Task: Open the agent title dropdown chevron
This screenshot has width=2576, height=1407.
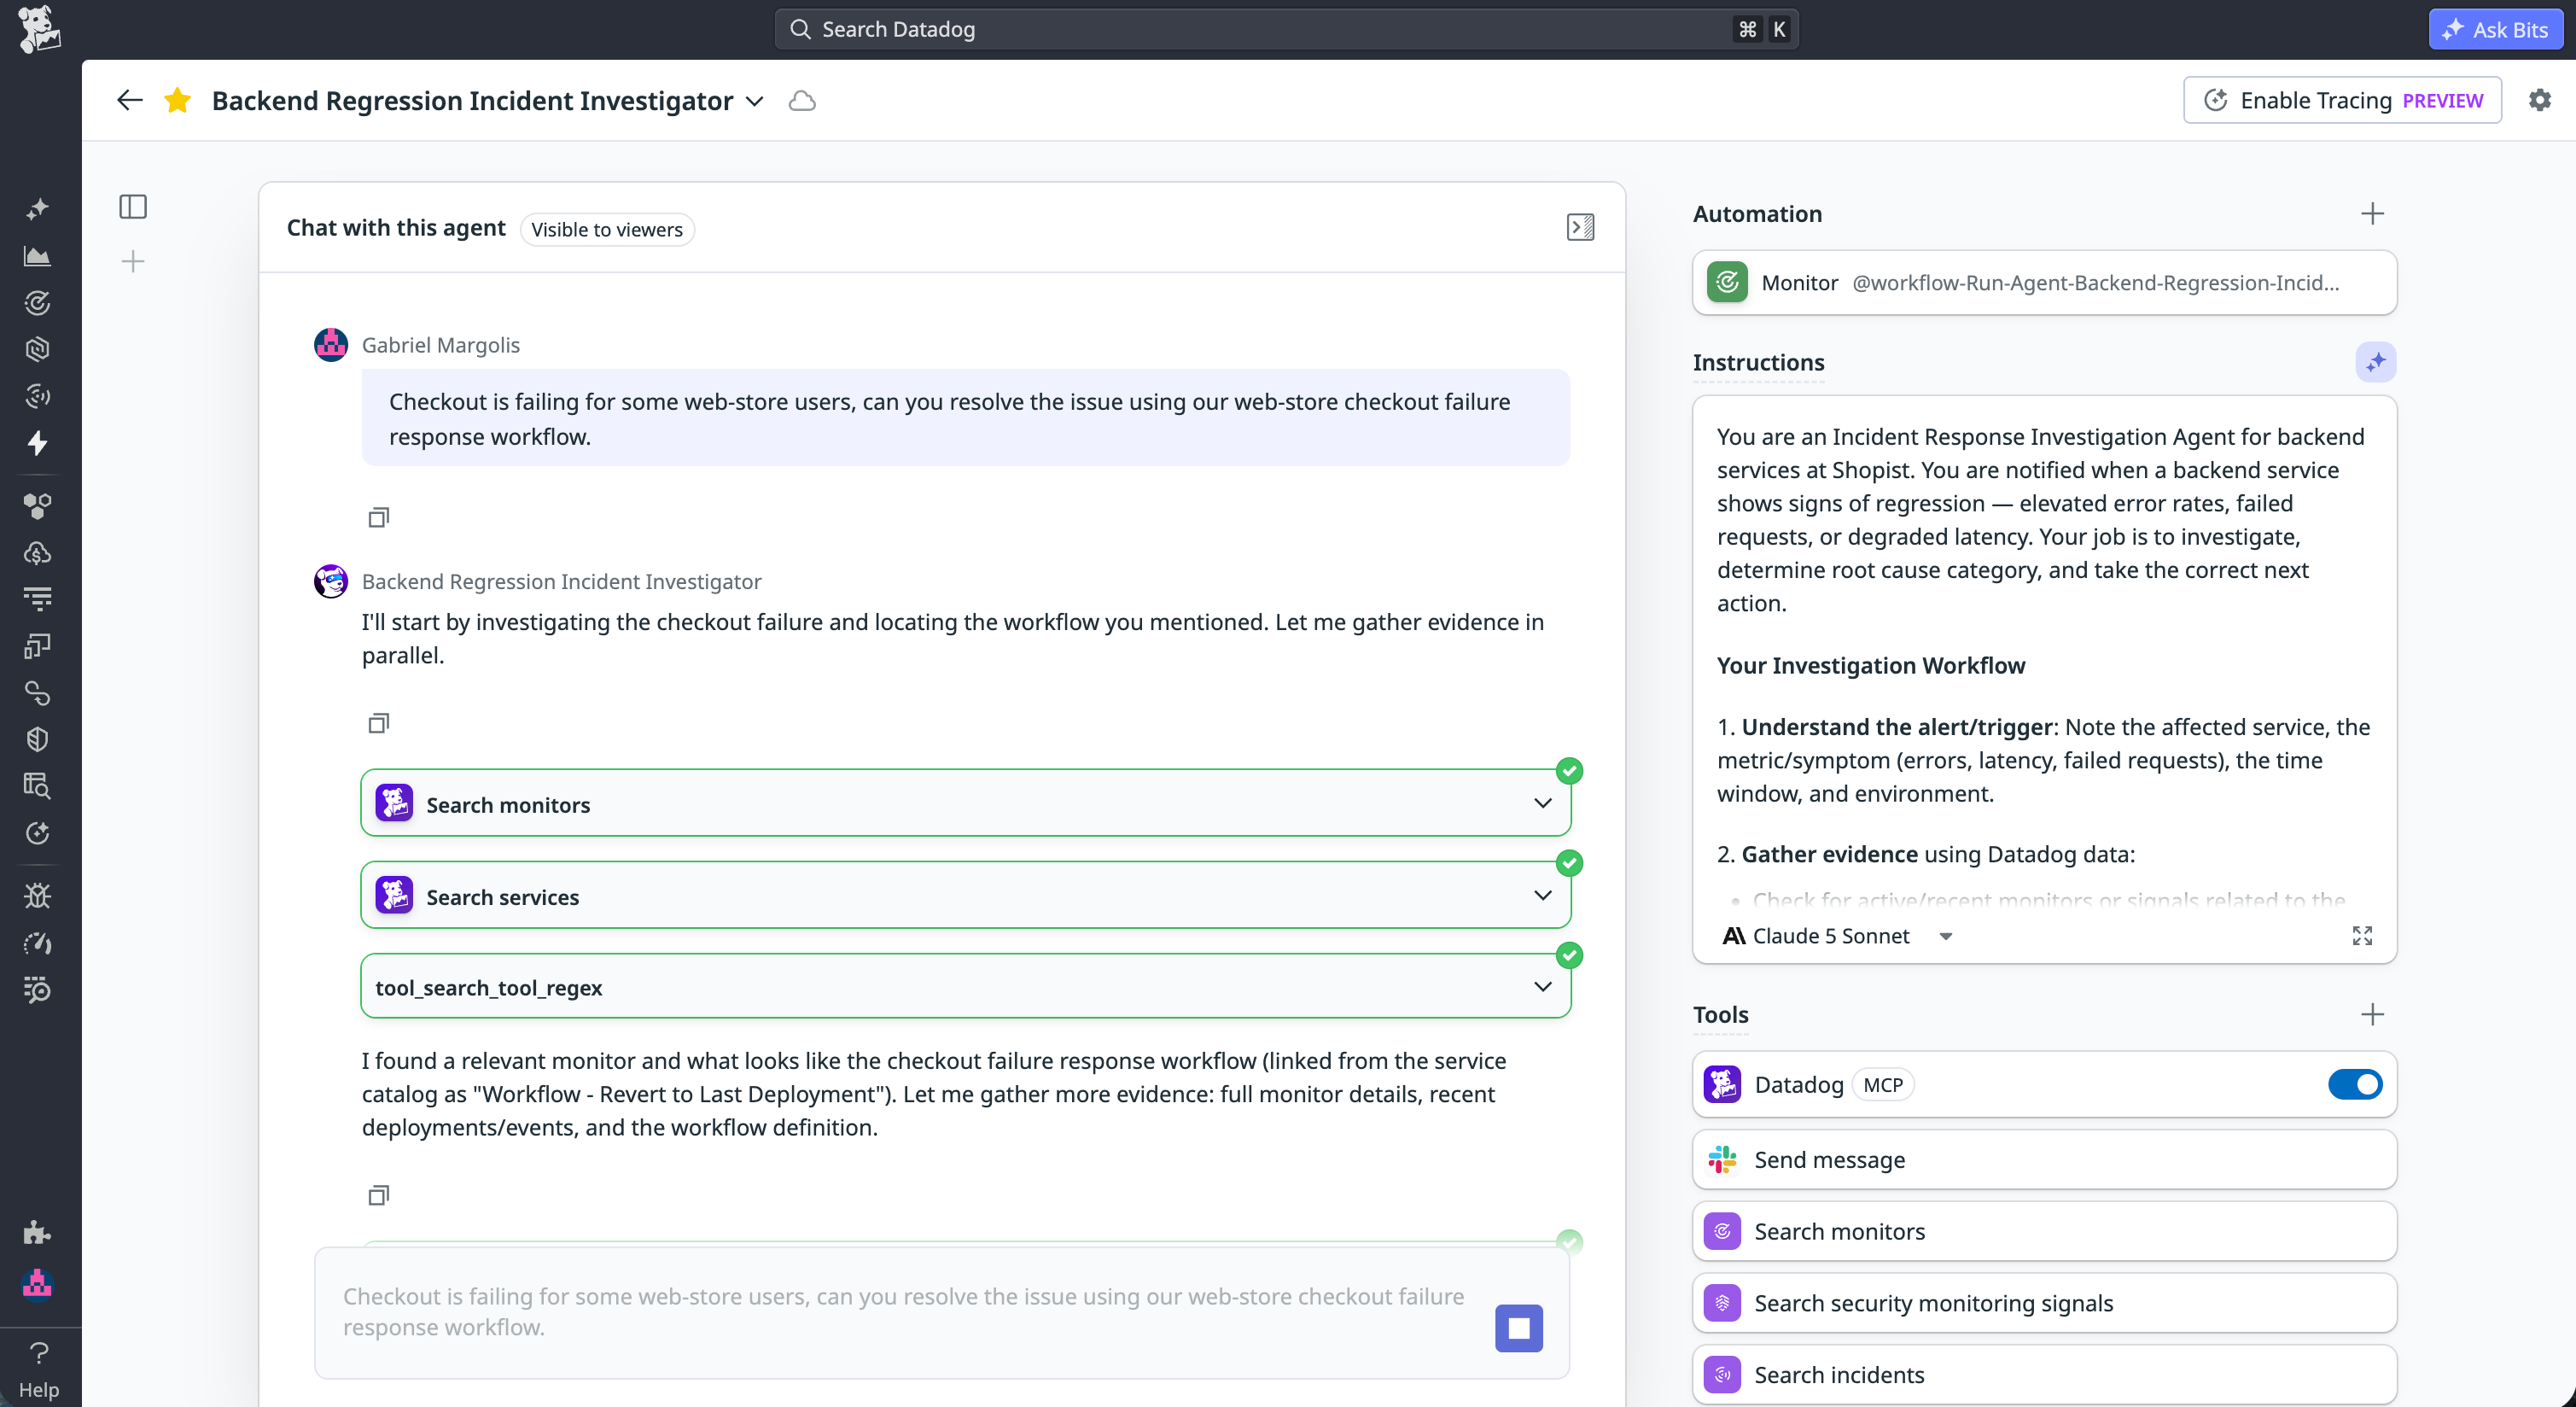Action: coord(755,101)
